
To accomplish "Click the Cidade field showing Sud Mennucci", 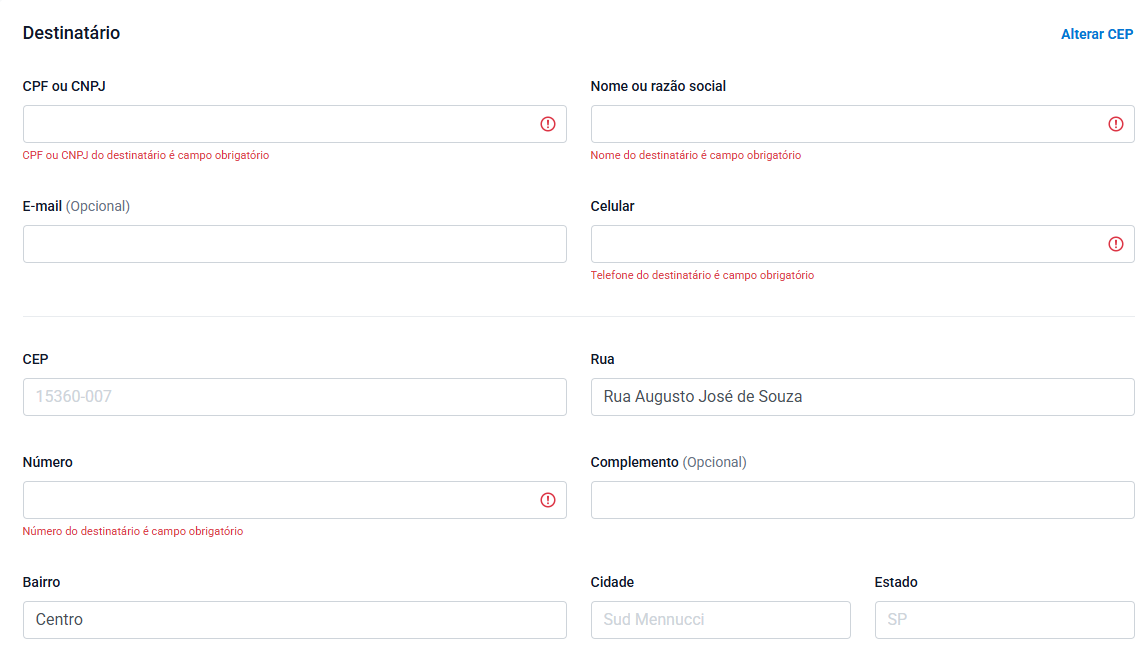I will click(720, 620).
